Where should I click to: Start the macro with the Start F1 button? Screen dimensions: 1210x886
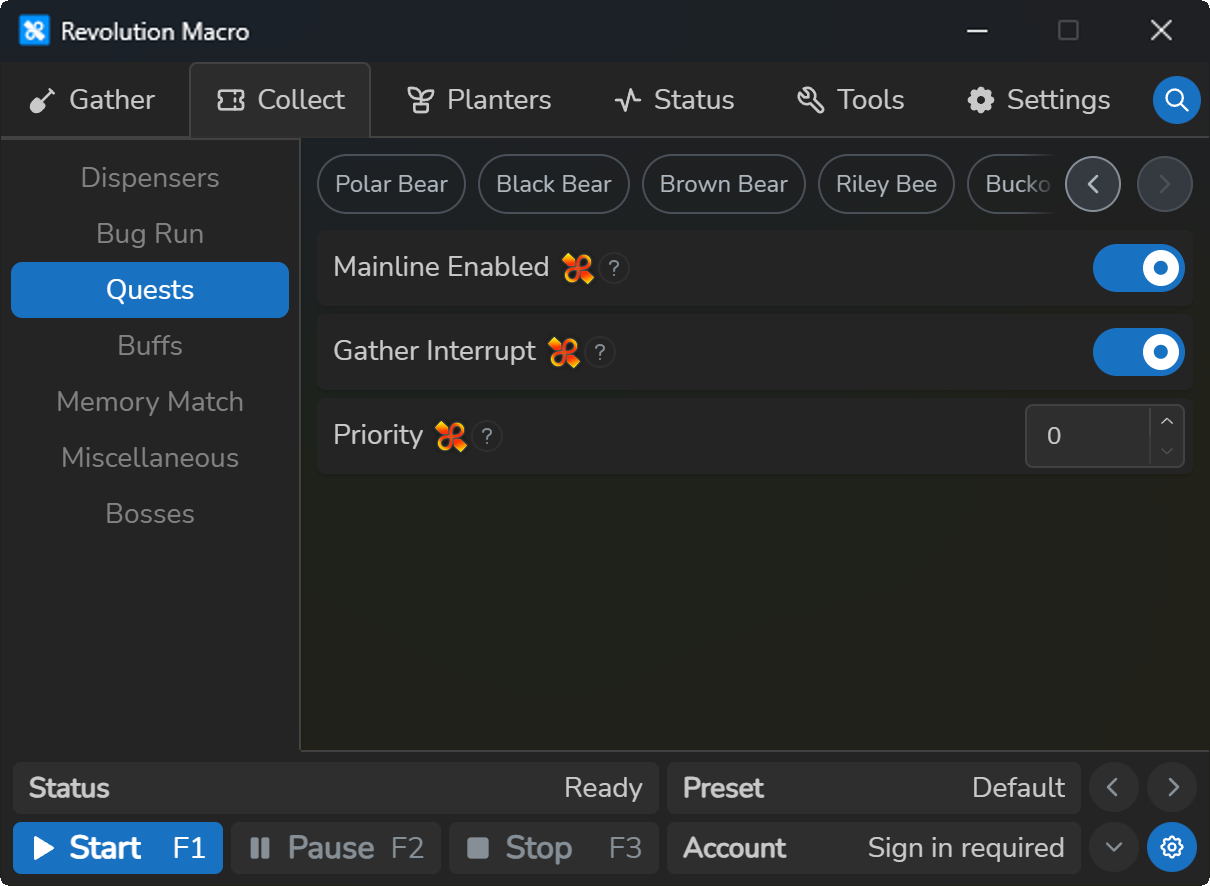[118, 848]
